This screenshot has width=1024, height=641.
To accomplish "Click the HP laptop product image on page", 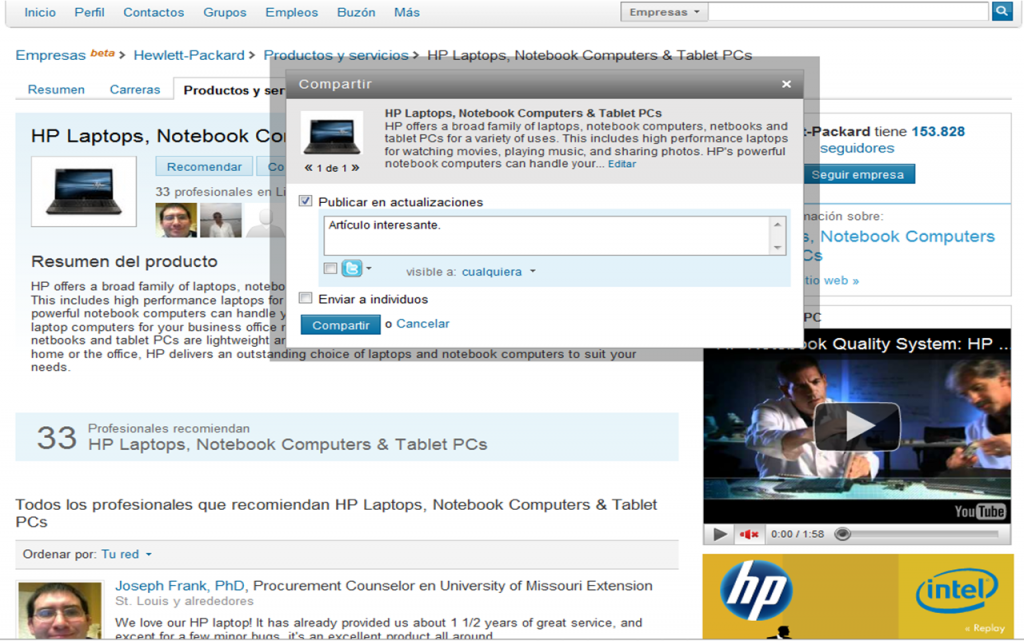I will 84,191.
